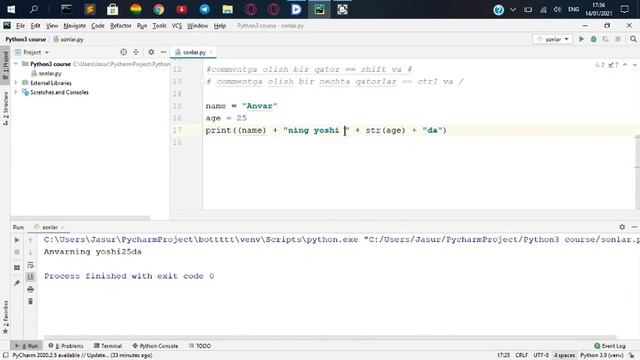Open the Code menu
This screenshot has height=360, width=640.
tap(98, 26)
